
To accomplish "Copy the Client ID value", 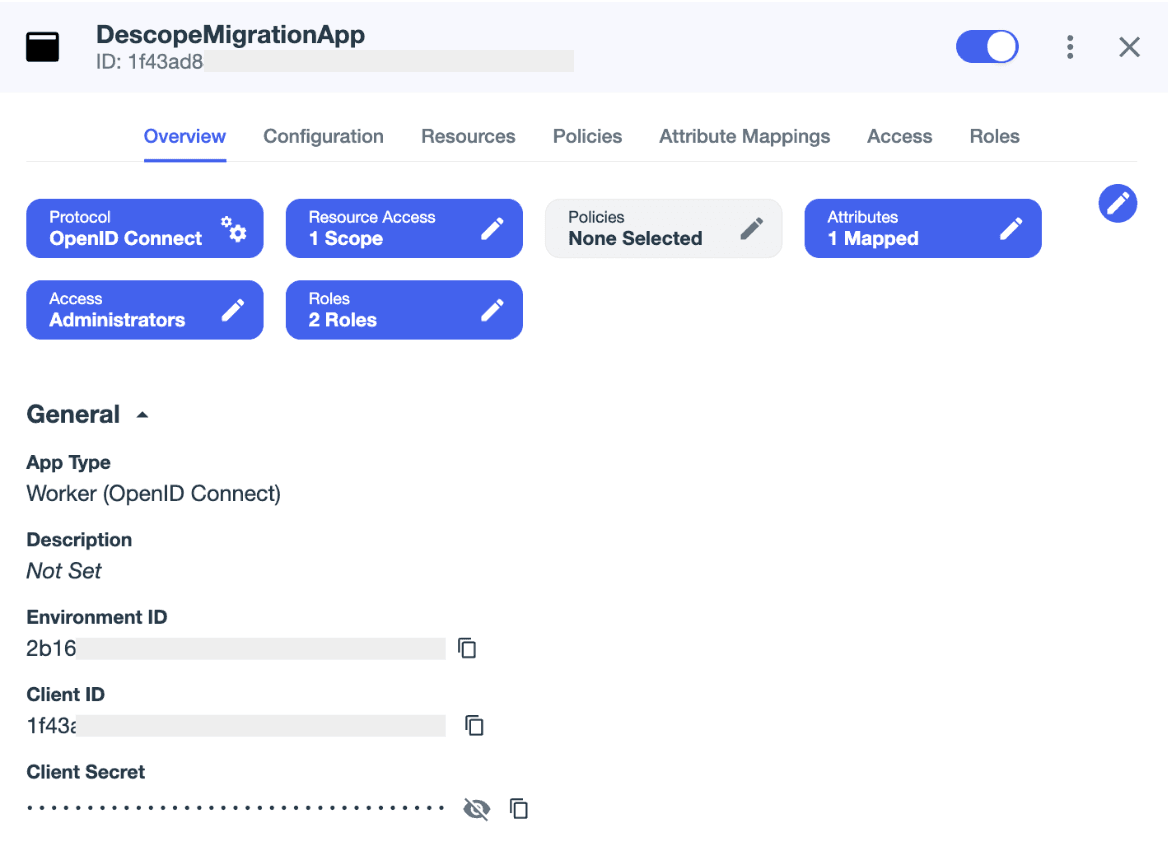I will coord(473,725).
